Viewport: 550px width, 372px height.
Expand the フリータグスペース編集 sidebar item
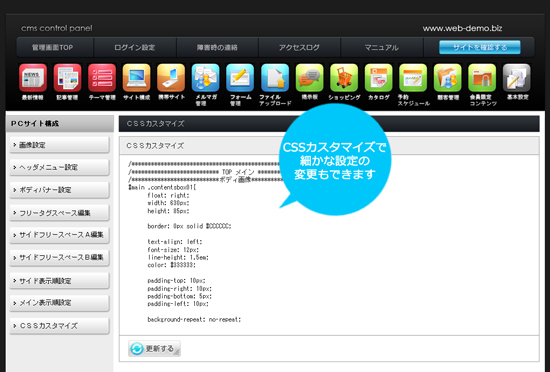pyautogui.click(x=59, y=212)
